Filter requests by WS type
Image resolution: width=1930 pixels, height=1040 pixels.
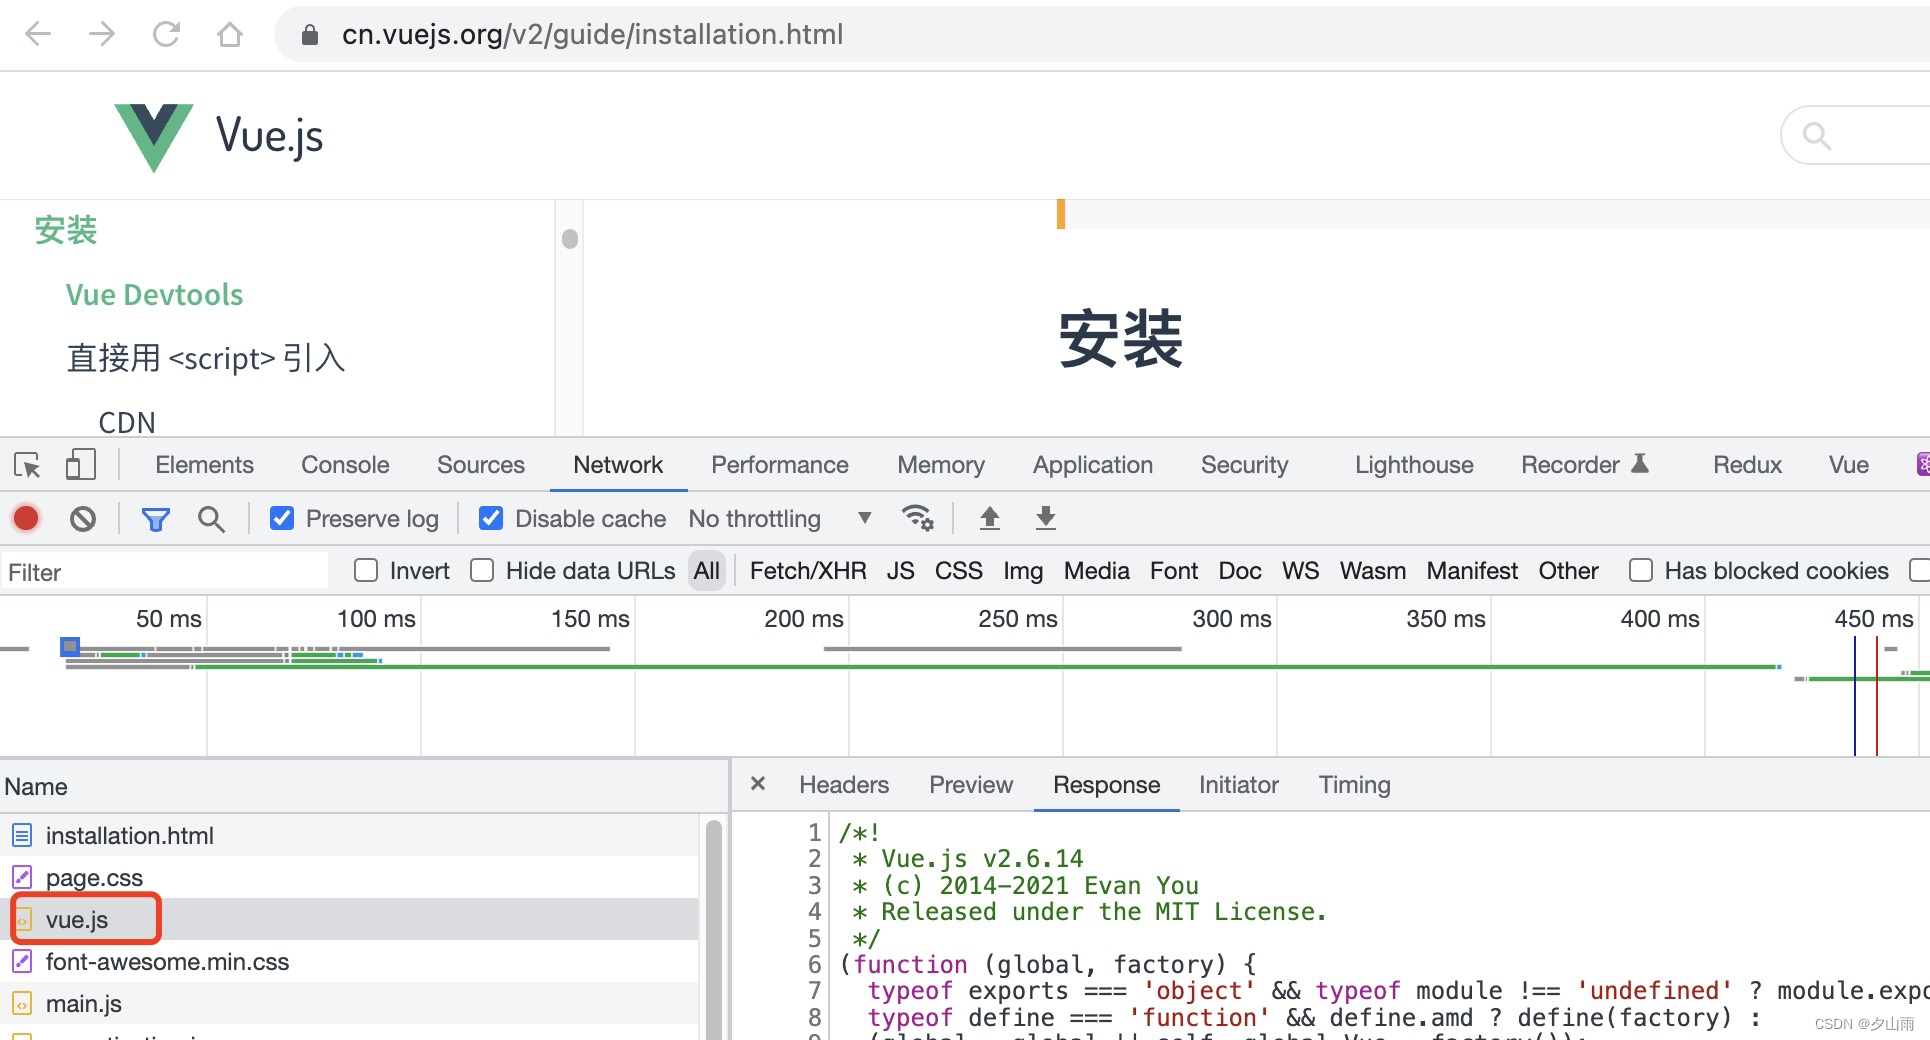pos(1300,571)
